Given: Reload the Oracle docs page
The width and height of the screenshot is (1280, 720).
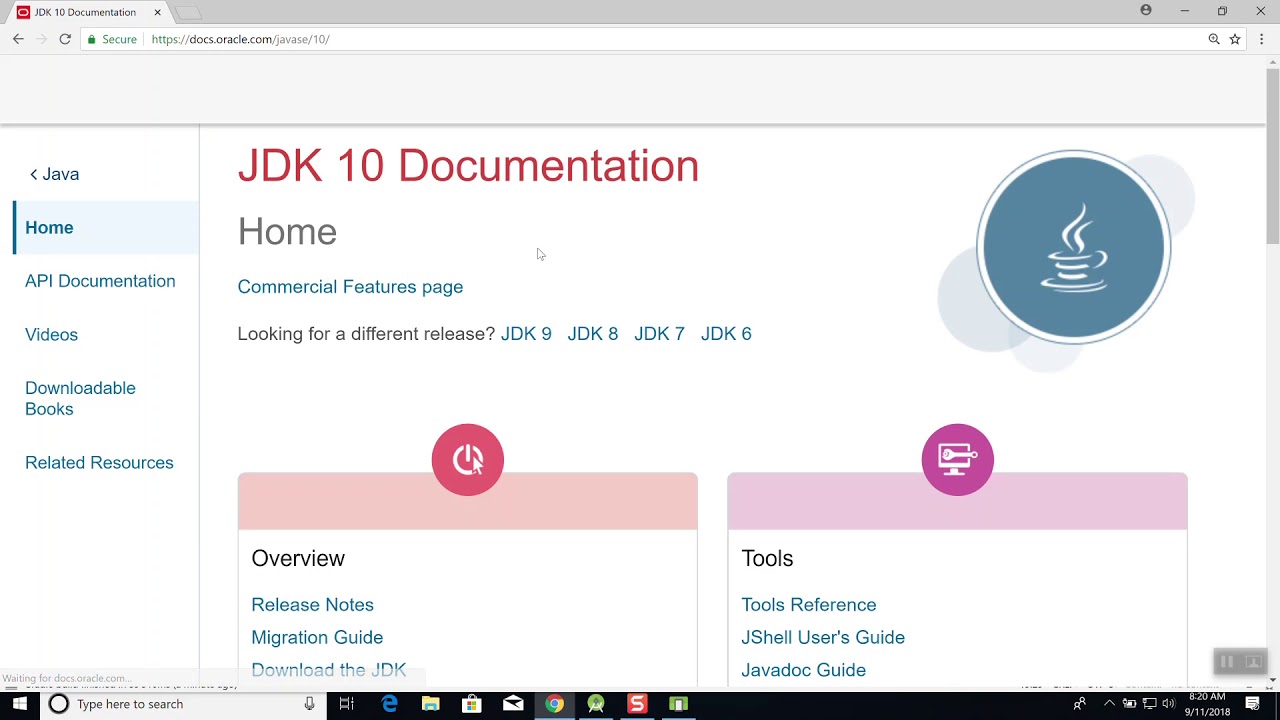Looking at the screenshot, I should pos(65,39).
